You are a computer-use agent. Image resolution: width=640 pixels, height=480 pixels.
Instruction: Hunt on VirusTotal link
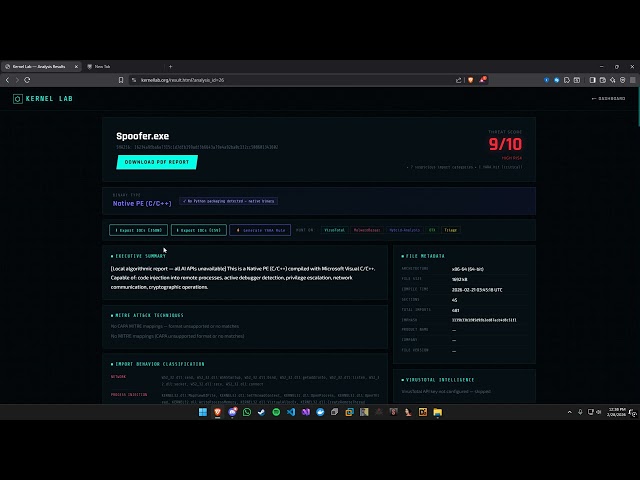coord(334,230)
